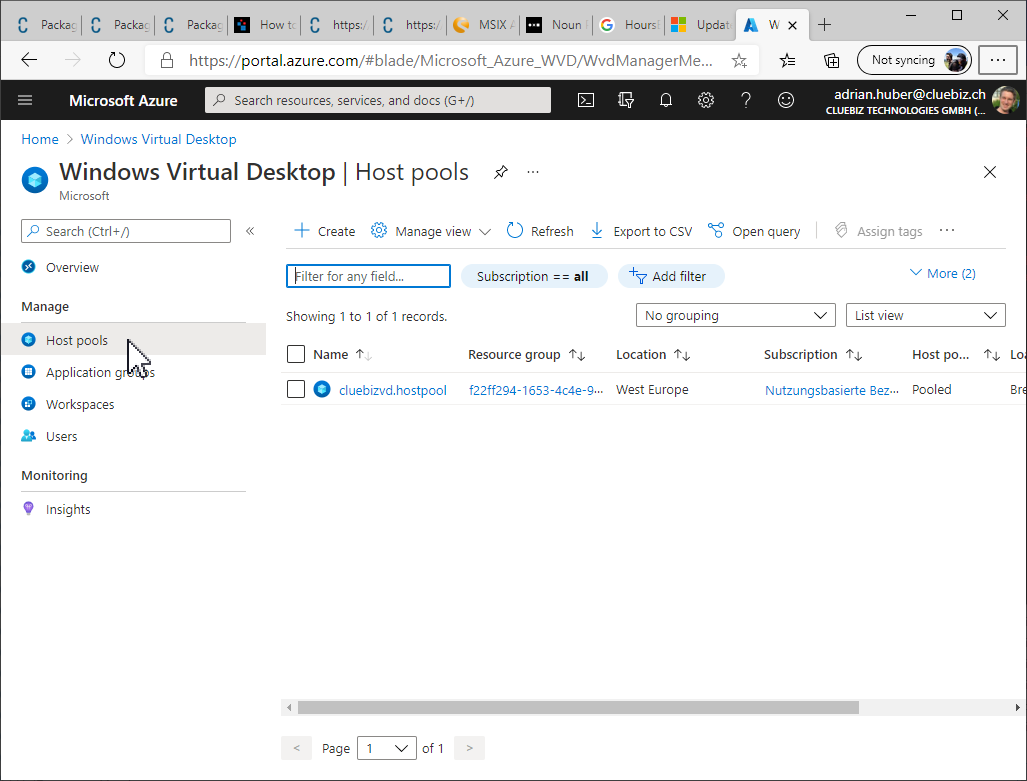The height and width of the screenshot is (781, 1027).
Task: Open Directory and subscription filter icon
Action: tap(626, 100)
